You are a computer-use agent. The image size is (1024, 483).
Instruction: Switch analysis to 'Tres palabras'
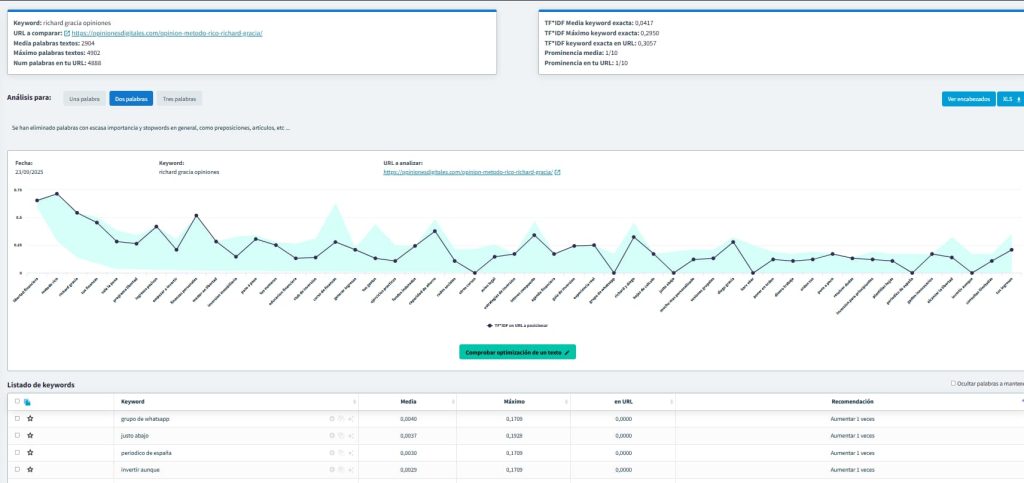[180, 99]
